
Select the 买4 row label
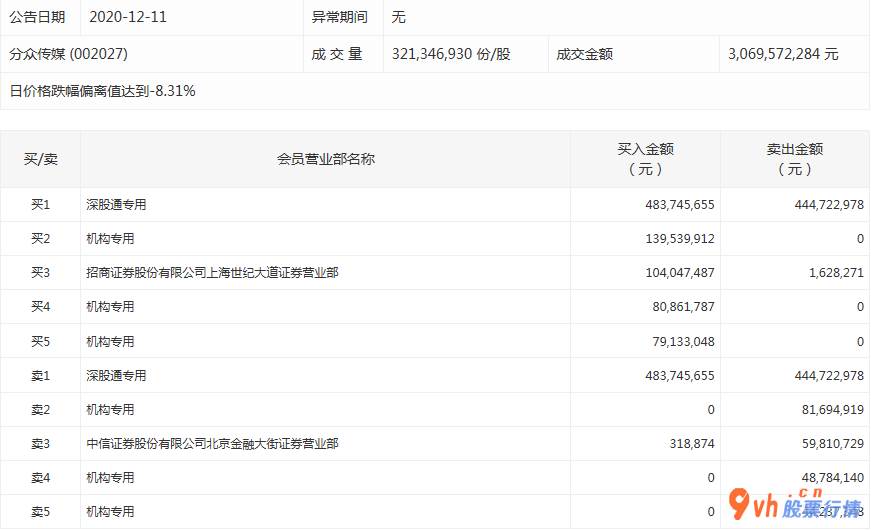41,307
